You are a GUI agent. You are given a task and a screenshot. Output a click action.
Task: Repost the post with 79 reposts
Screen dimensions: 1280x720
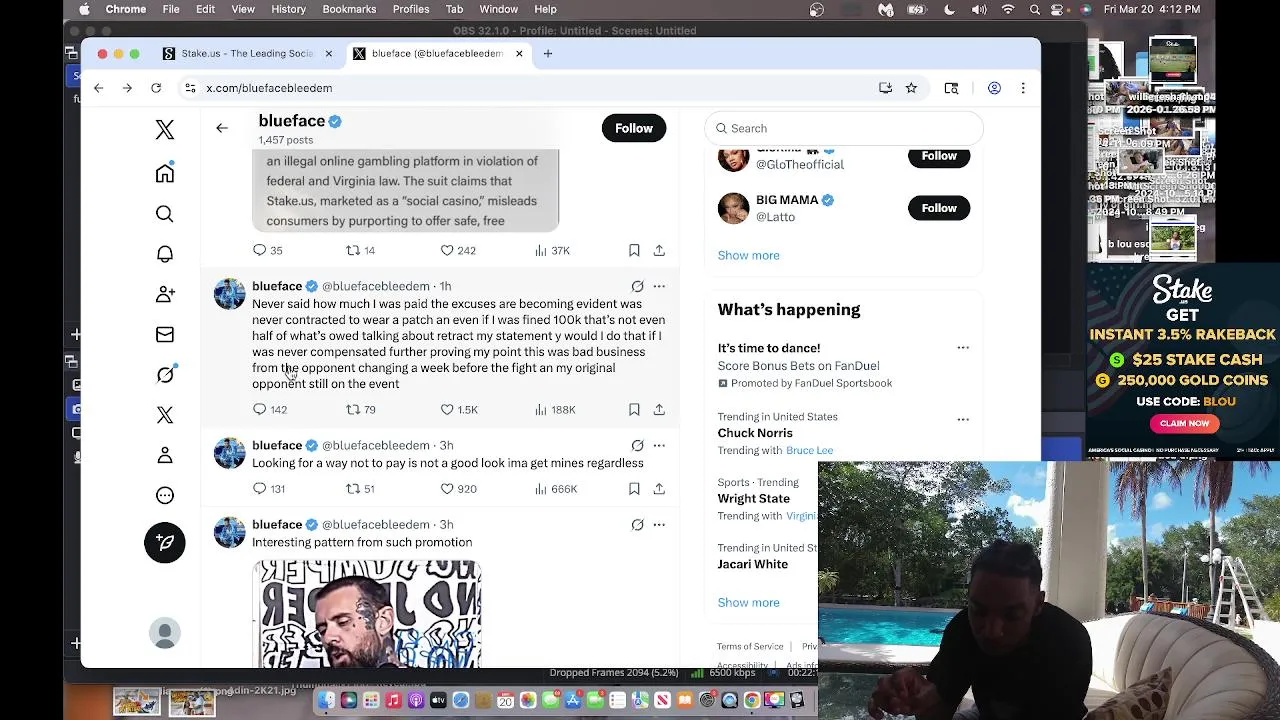(352, 409)
